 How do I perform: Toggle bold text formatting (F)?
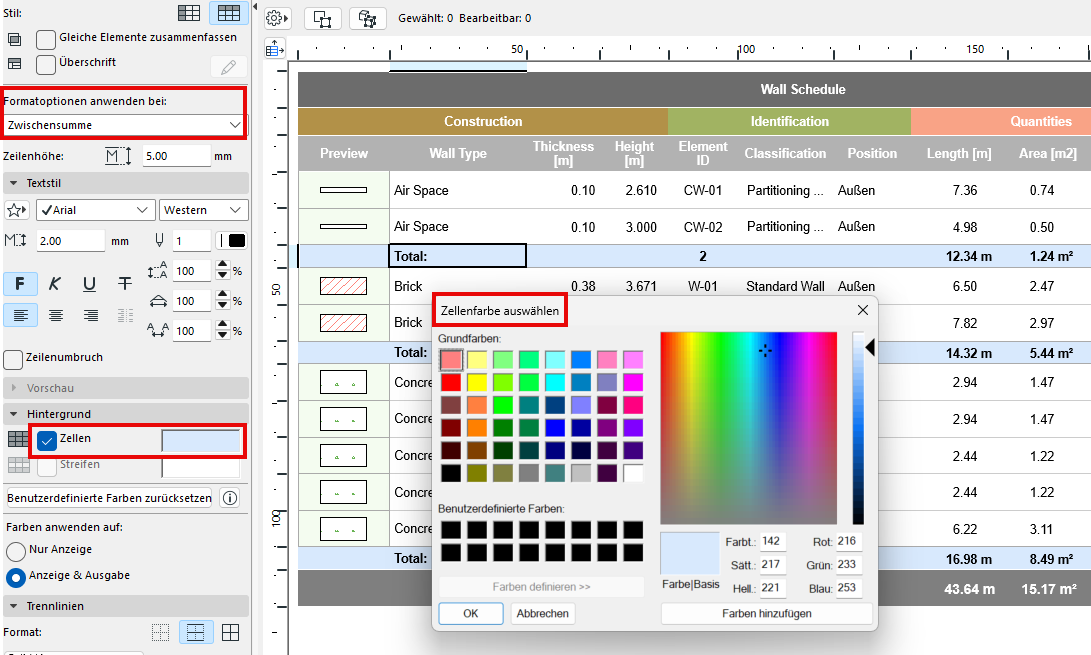pyautogui.click(x=21, y=284)
